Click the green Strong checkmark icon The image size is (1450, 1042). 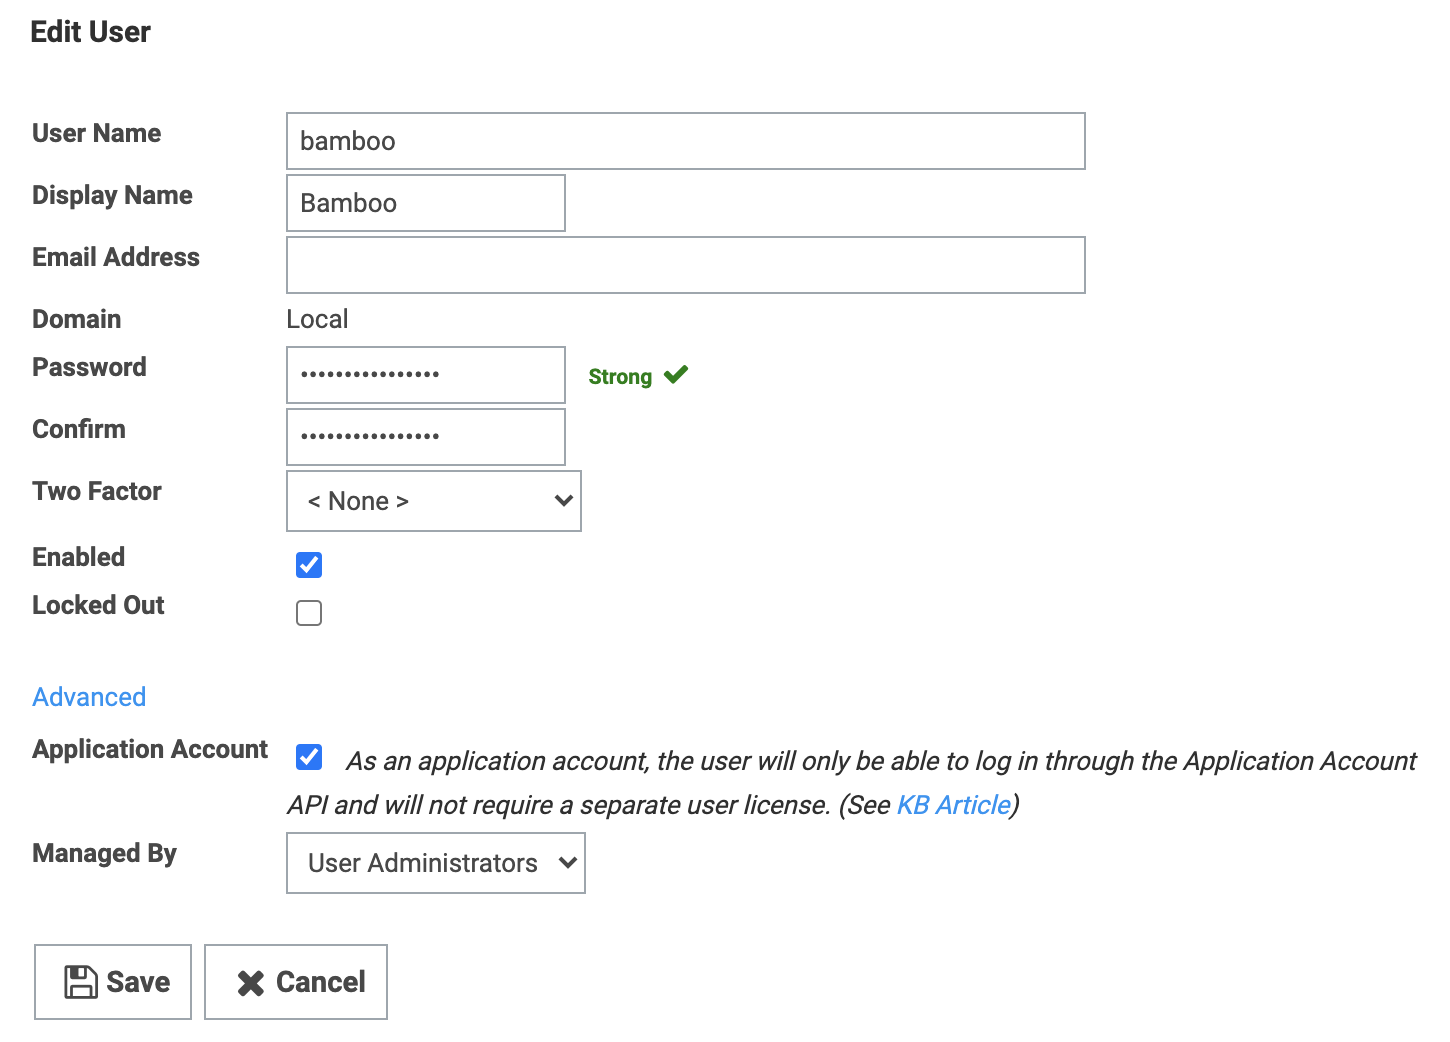coord(676,375)
